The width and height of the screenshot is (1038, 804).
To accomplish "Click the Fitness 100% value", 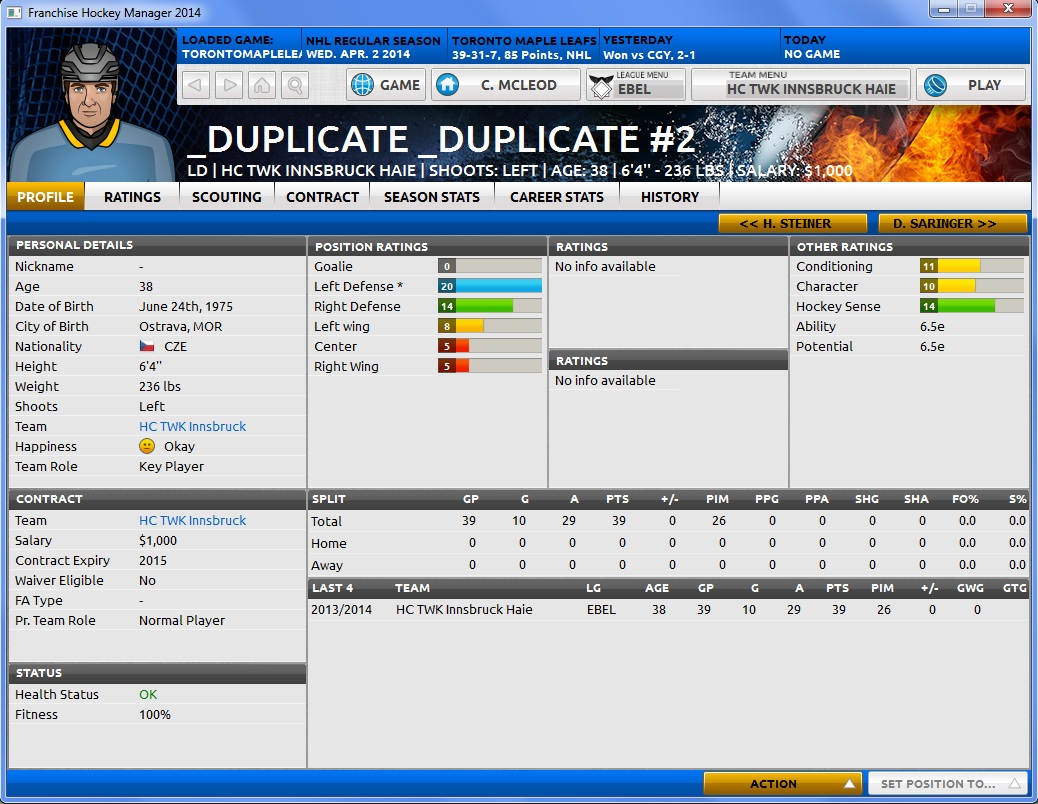I will click(x=155, y=715).
